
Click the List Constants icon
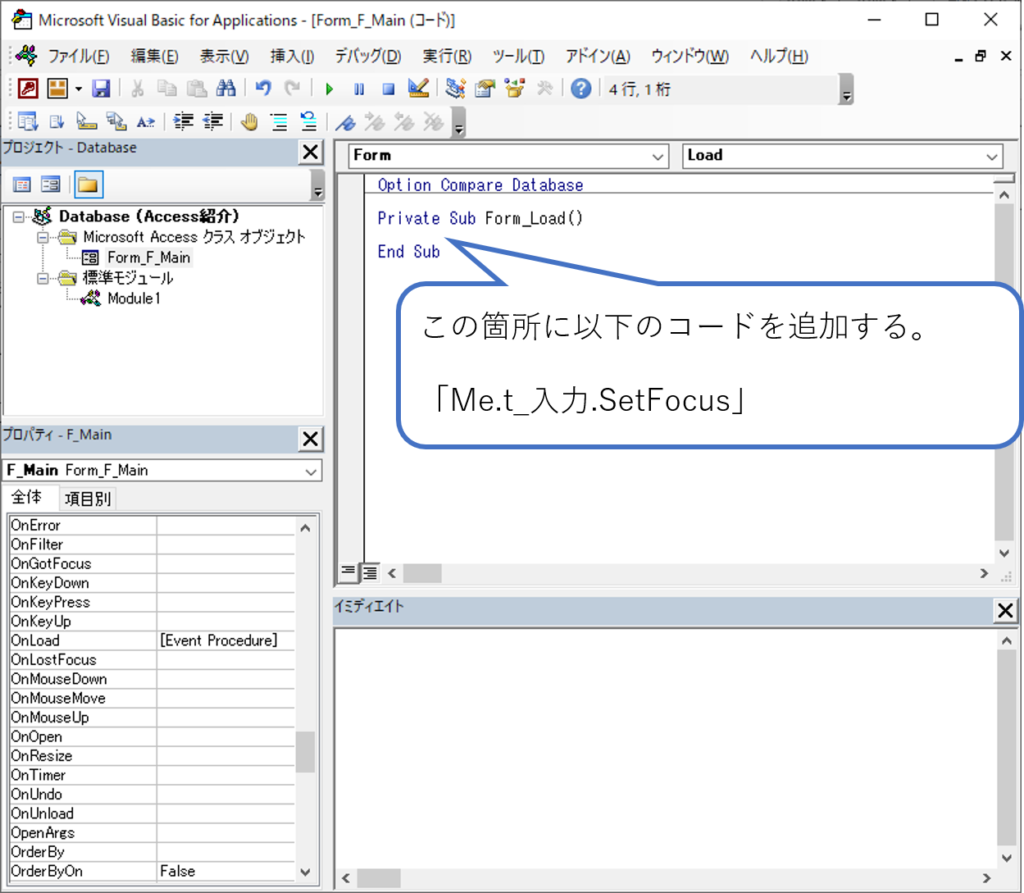(57, 122)
